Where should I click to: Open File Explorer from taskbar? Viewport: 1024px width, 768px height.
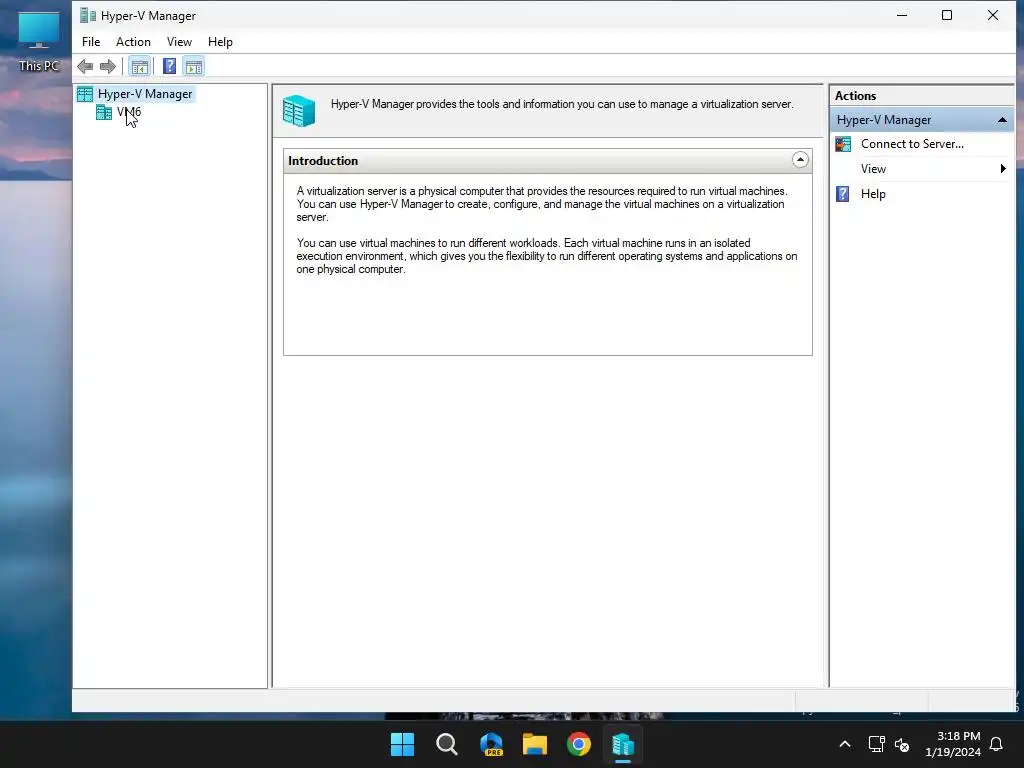click(535, 744)
